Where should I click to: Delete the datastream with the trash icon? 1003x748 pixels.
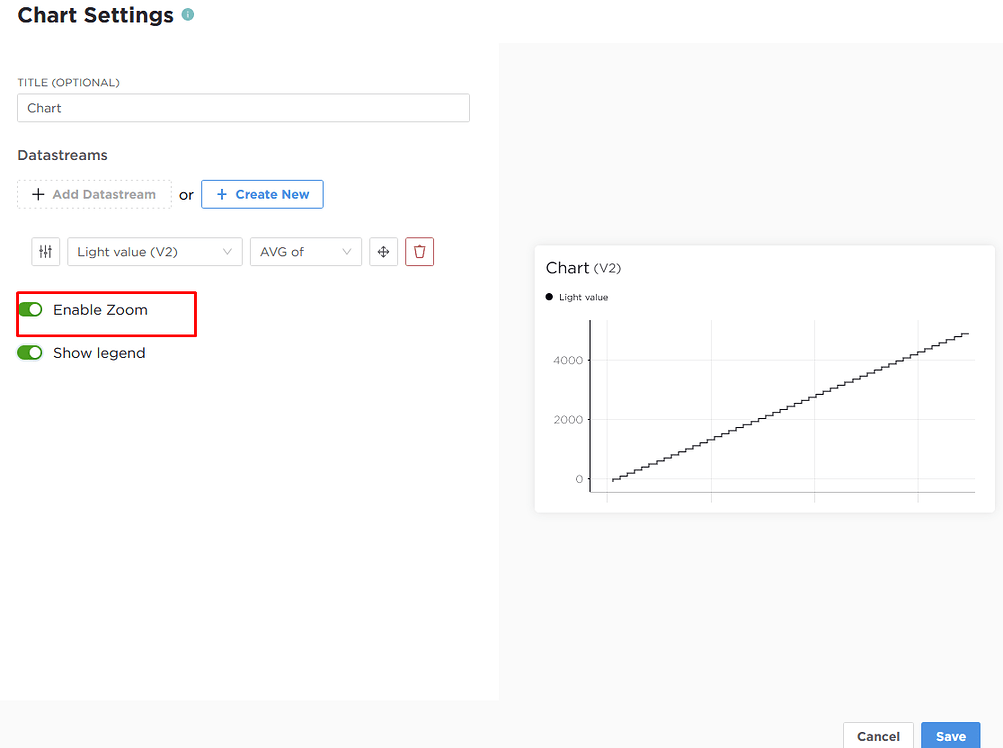click(418, 251)
